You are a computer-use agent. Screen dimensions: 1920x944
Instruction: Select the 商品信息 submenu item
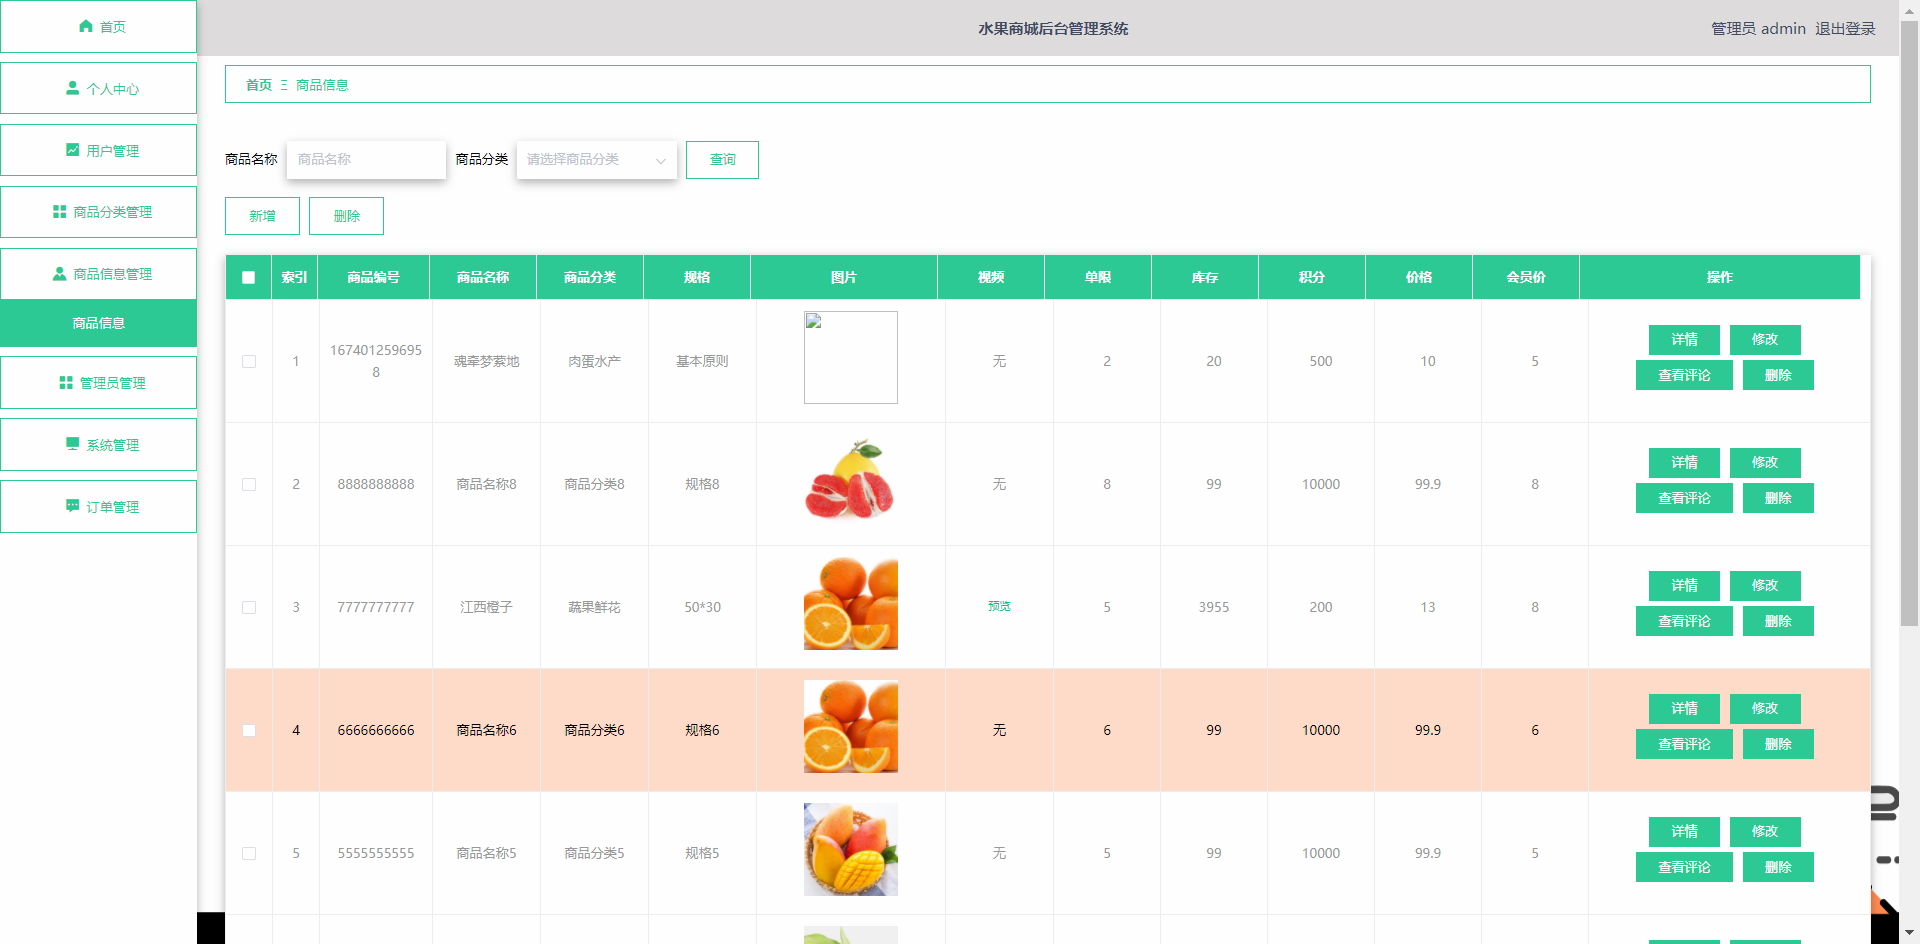[x=98, y=323]
